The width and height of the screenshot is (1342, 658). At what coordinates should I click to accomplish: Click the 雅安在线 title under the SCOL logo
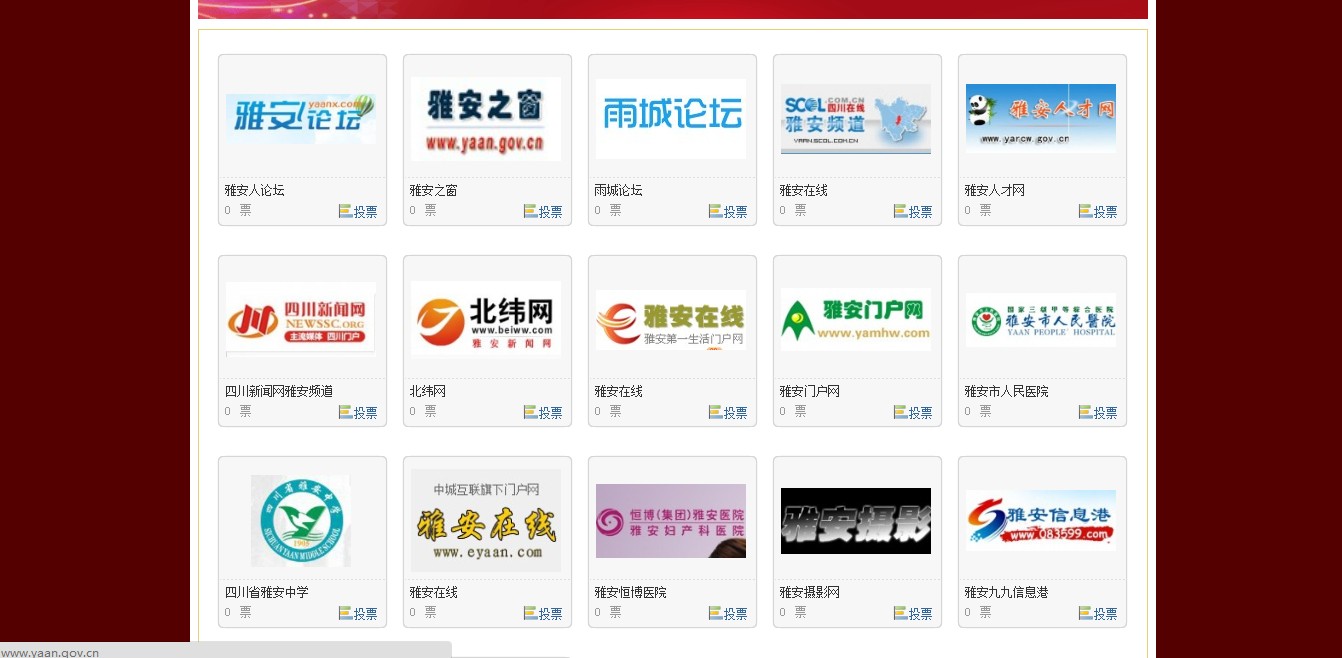[803, 190]
